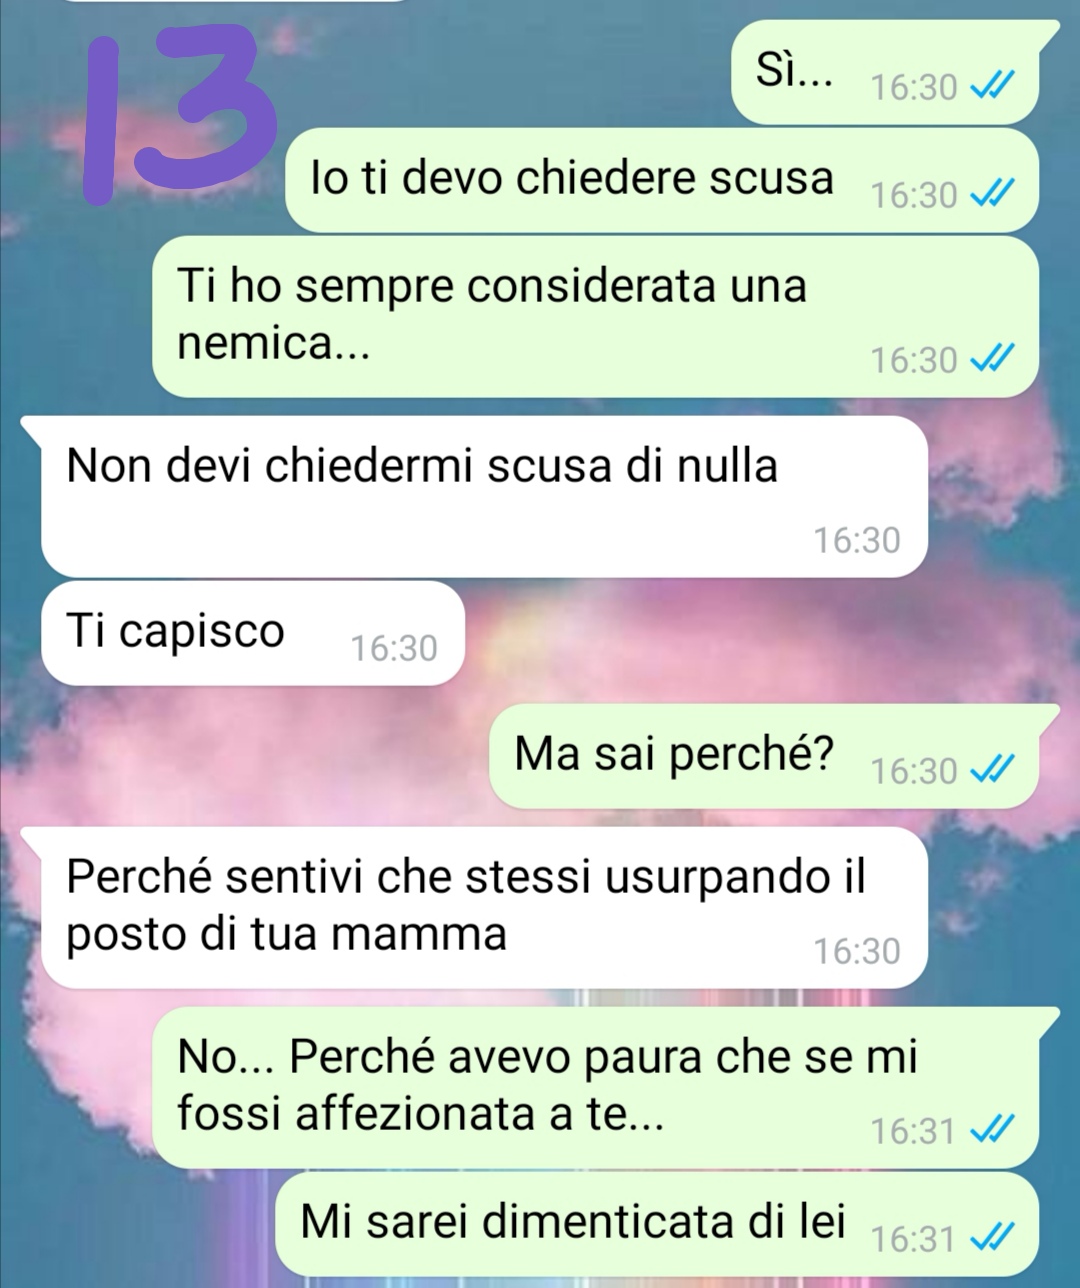
Task: Select the 'Io ti devo chiedere scusa' message
Action: 662,180
